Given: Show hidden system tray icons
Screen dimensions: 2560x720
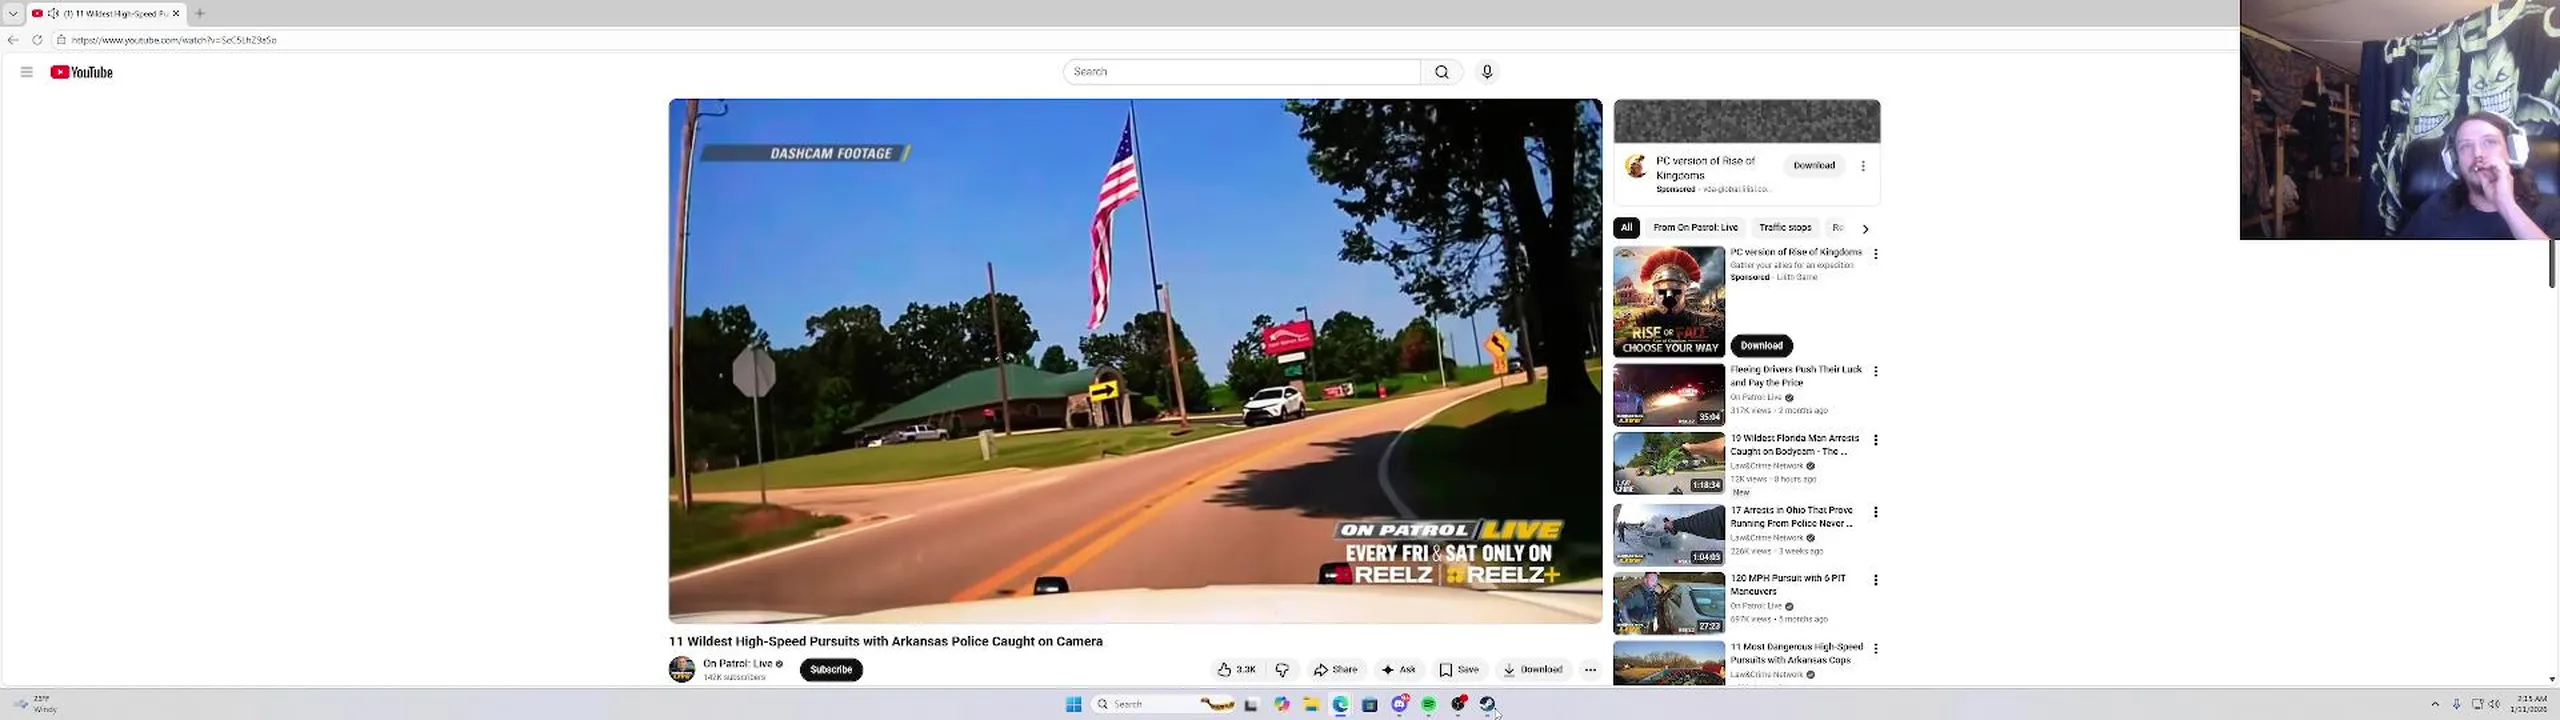Looking at the screenshot, I should tap(2435, 705).
